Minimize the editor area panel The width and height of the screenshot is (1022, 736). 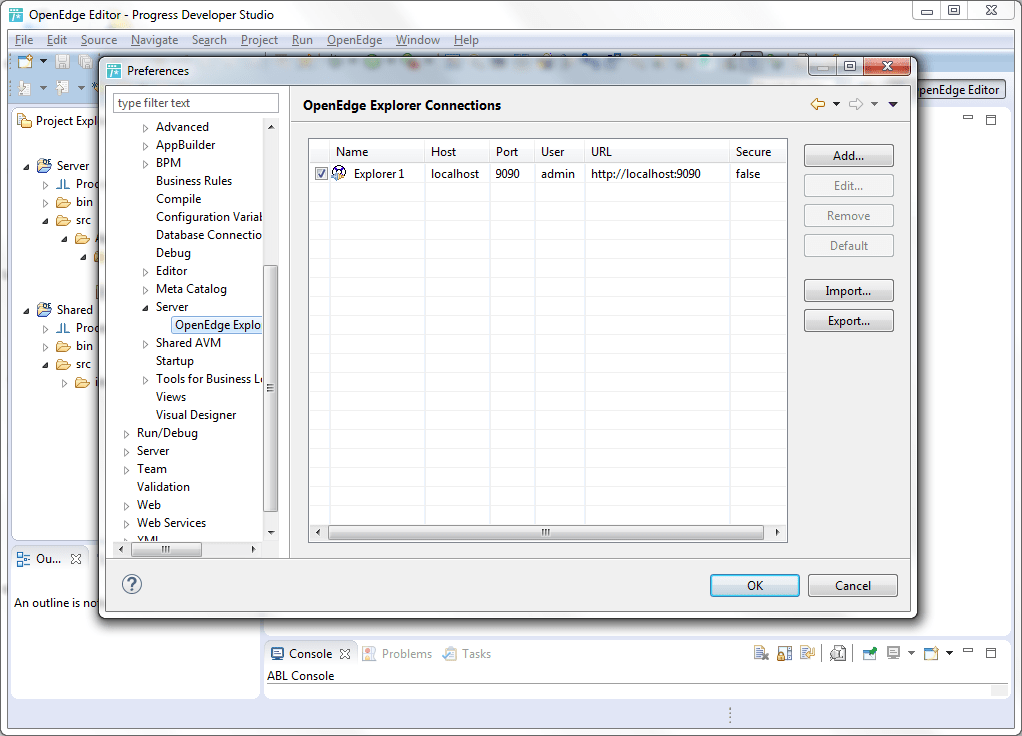tap(968, 118)
